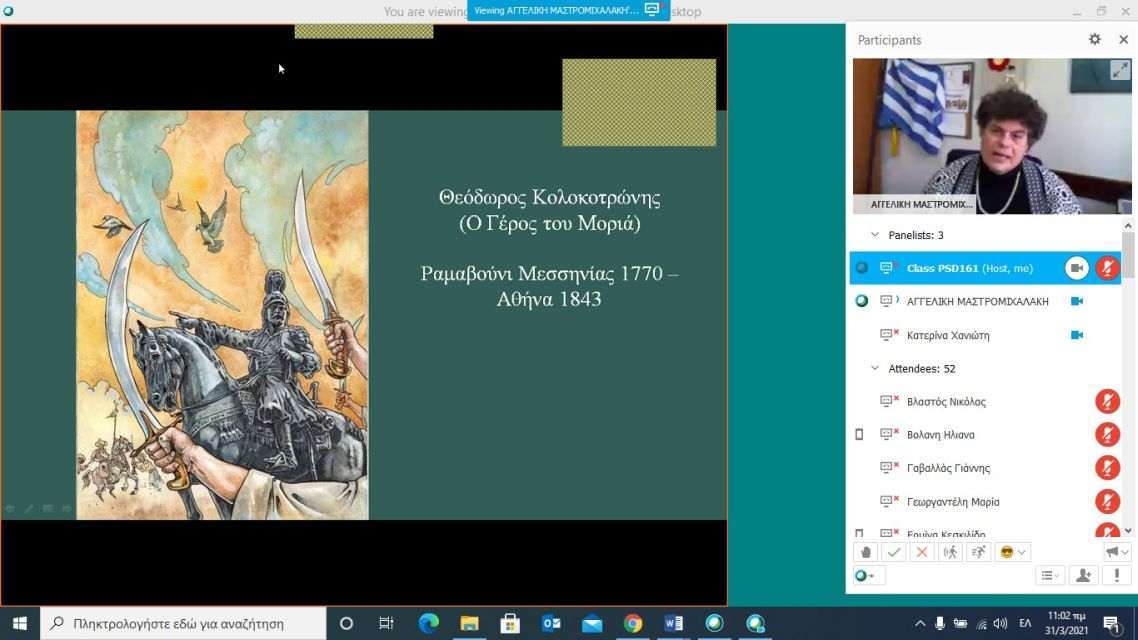Unmute the microphone for Class PSD161

(x=1107, y=268)
